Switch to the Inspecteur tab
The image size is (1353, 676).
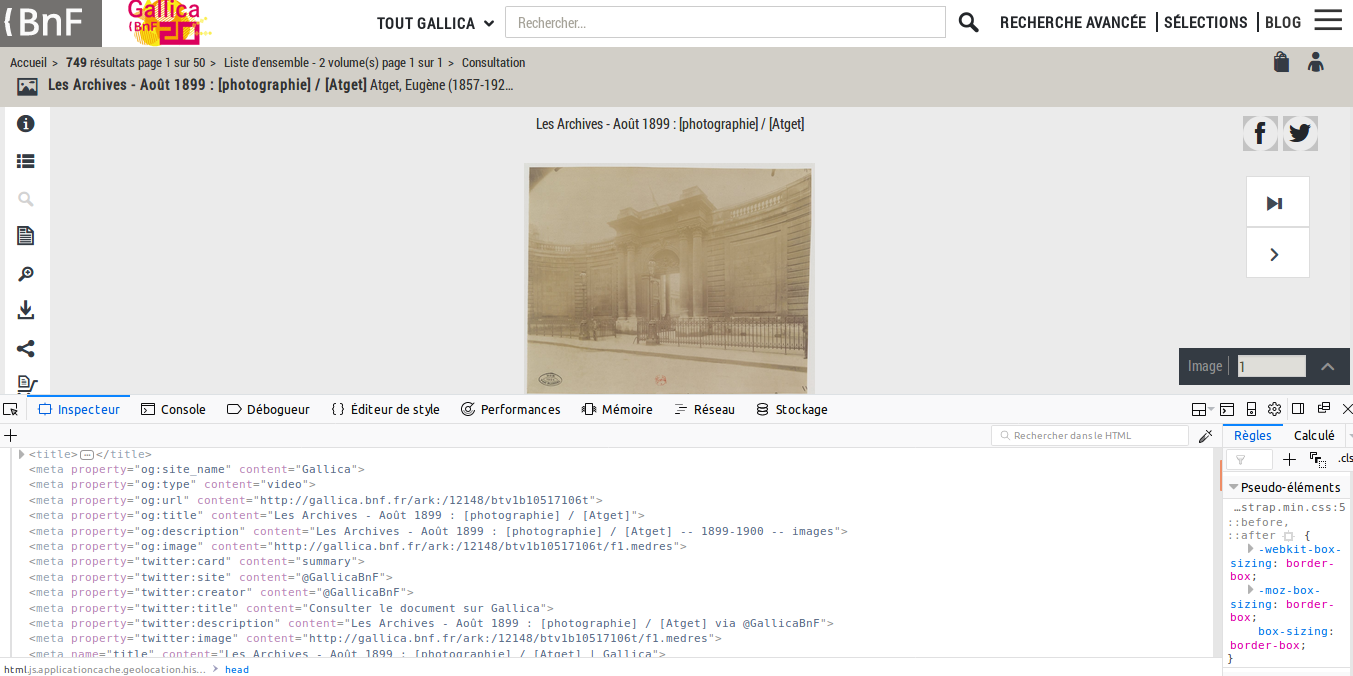[79, 409]
